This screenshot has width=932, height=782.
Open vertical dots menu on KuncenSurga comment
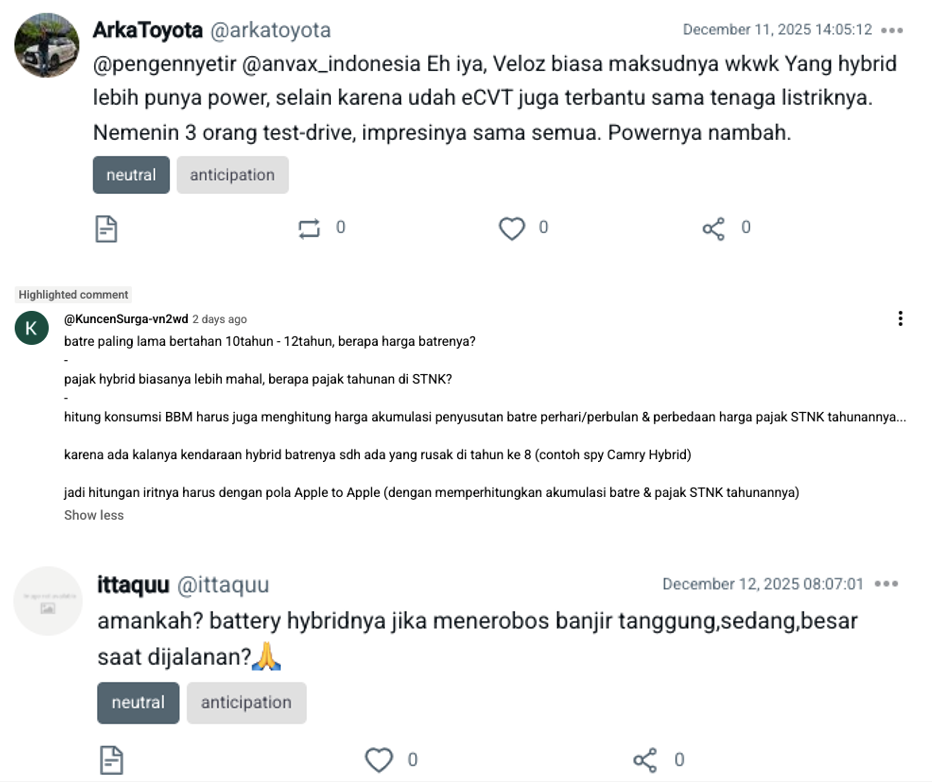point(900,319)
